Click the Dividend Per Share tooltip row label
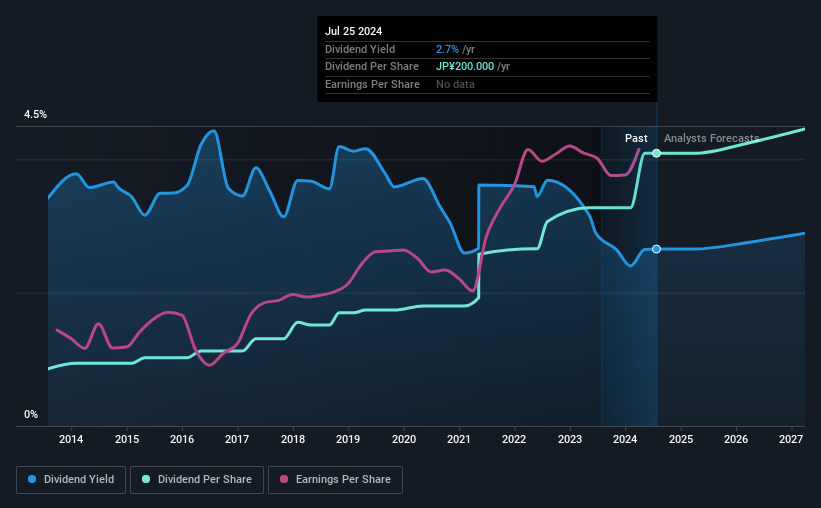Image resolution: width=821 pixels, height=508 pixels. 372,67
